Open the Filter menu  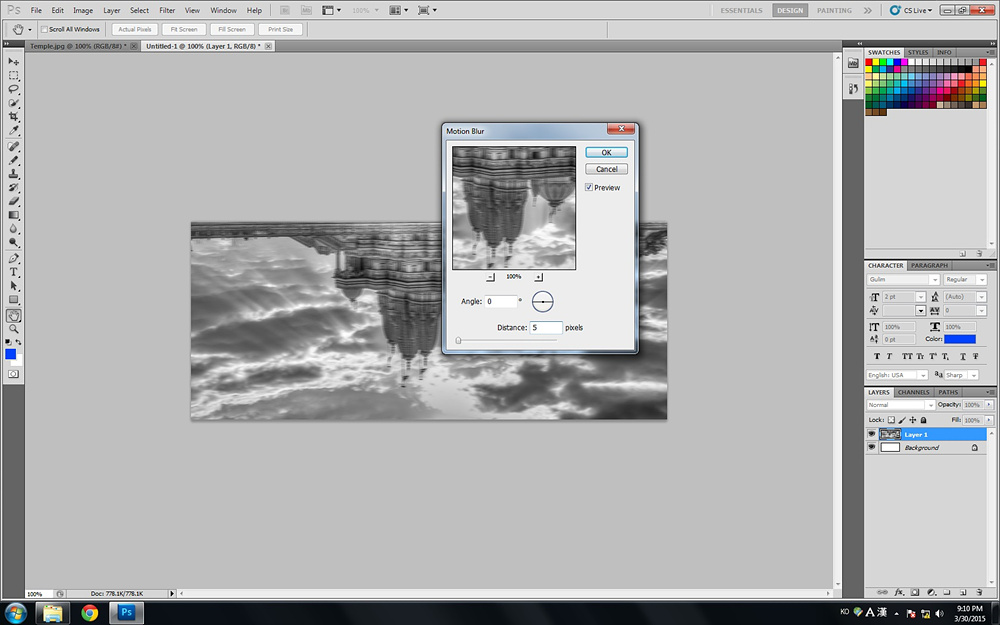(167, 10)
